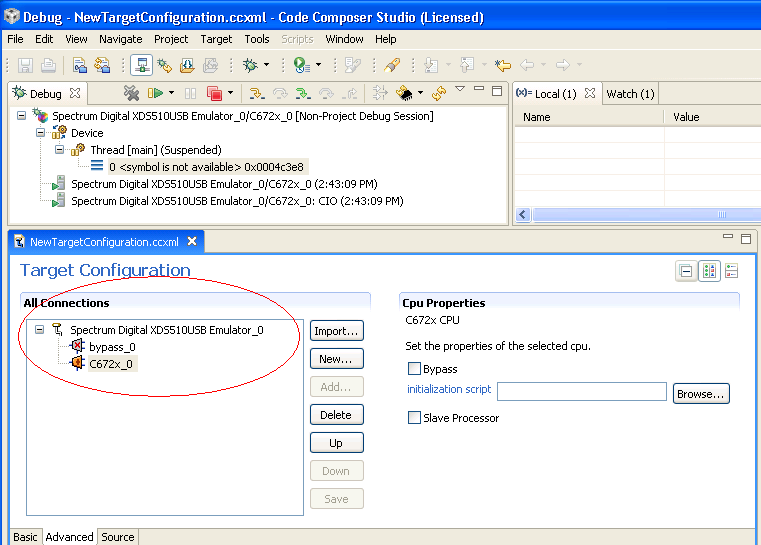The image size is (761, 545).
Task: Click the Delete button
Action: (x=336, y=415)
